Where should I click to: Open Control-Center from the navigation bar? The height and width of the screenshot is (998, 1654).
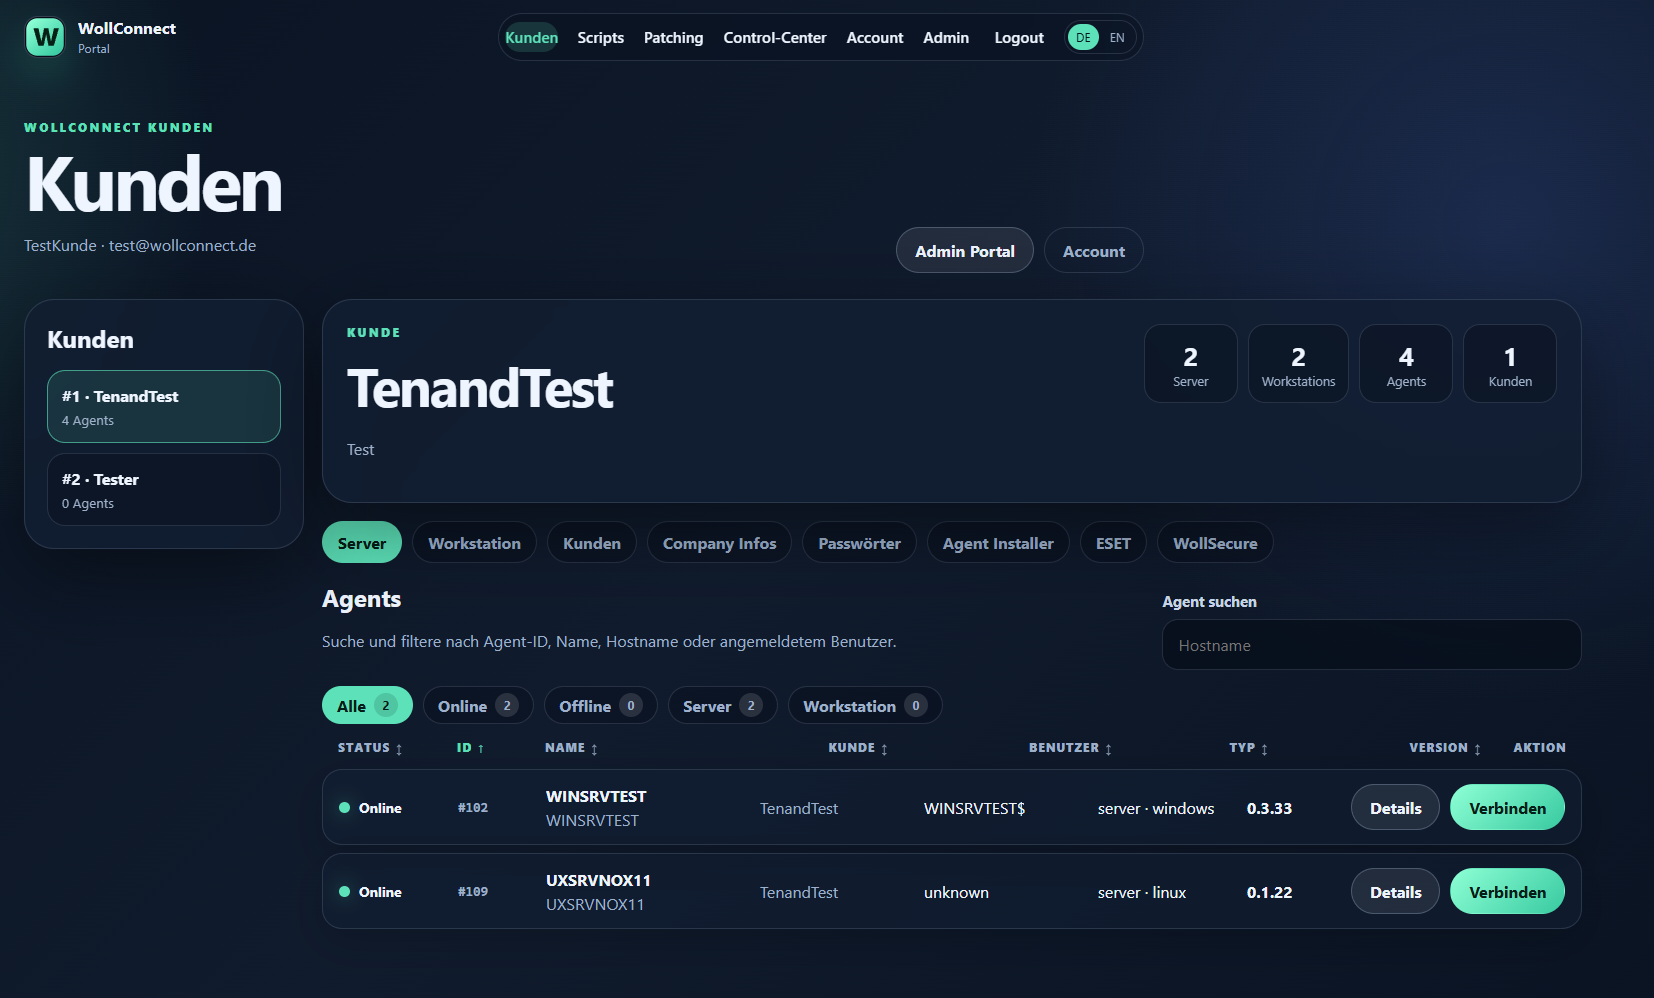pos(775,38)
